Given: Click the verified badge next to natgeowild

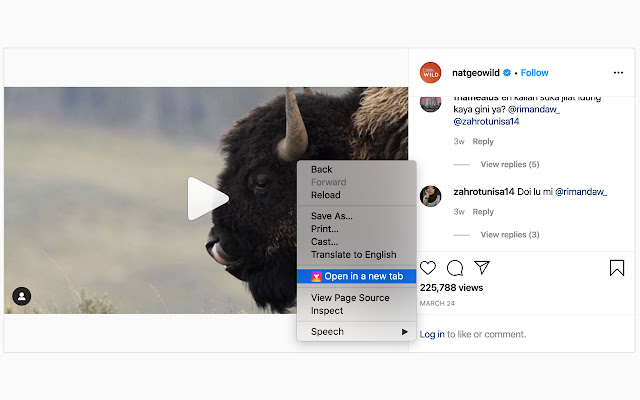Looking at the screenshot, I should pos(507,73).
